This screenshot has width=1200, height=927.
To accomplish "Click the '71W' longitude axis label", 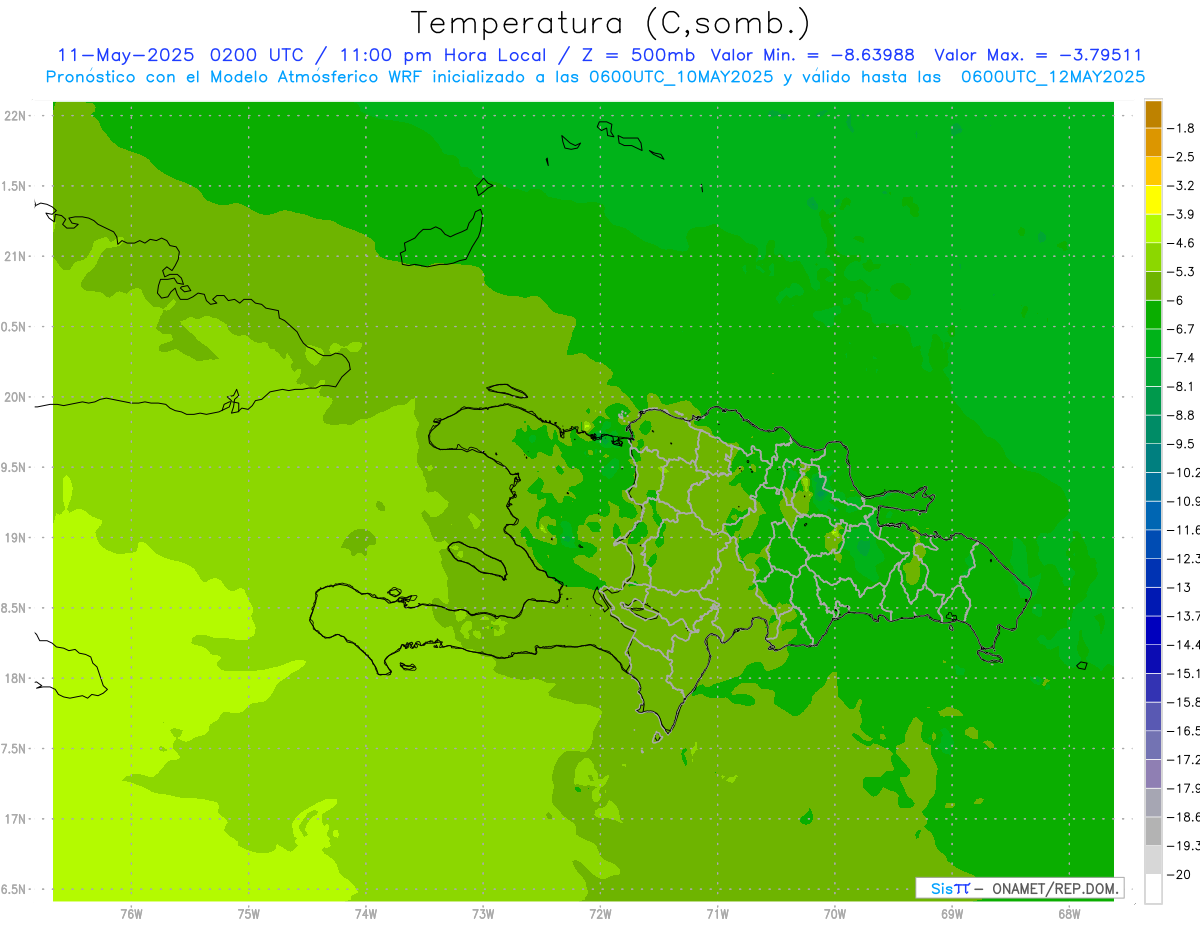I will 717,914.
